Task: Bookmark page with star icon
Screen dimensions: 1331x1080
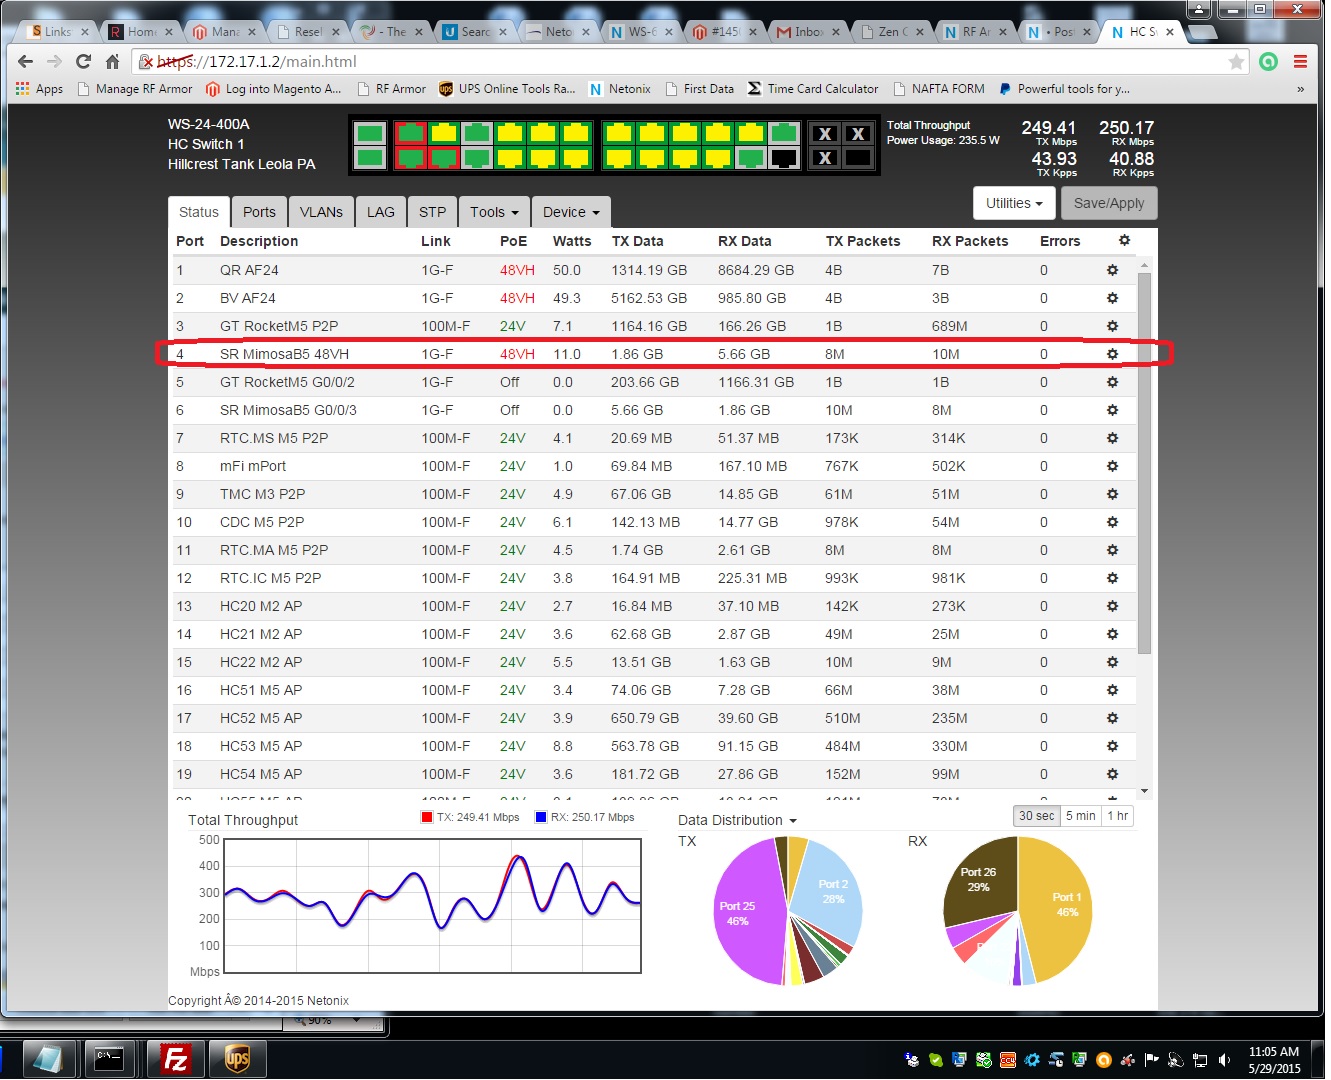Action: [1237, 62]
